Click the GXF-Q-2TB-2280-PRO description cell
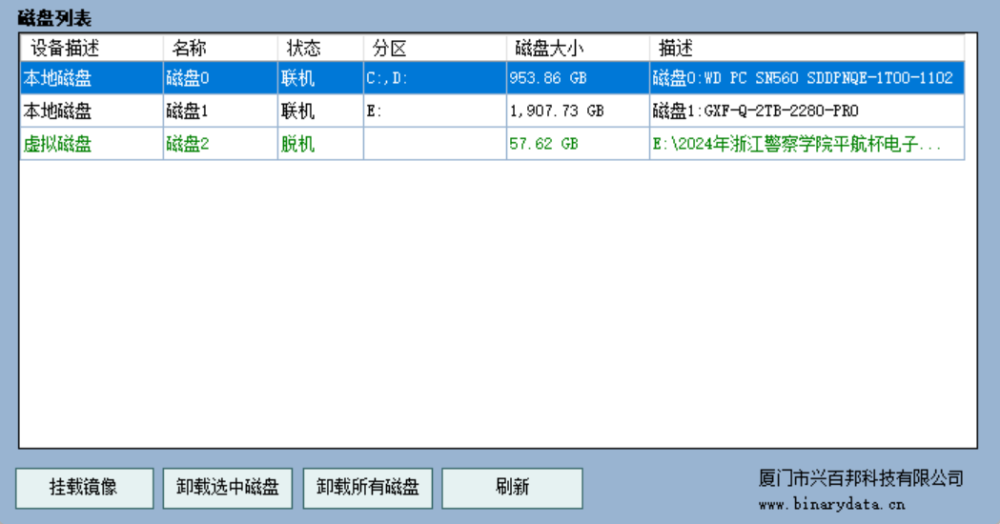1000x524 pixels. coord(755,111)
